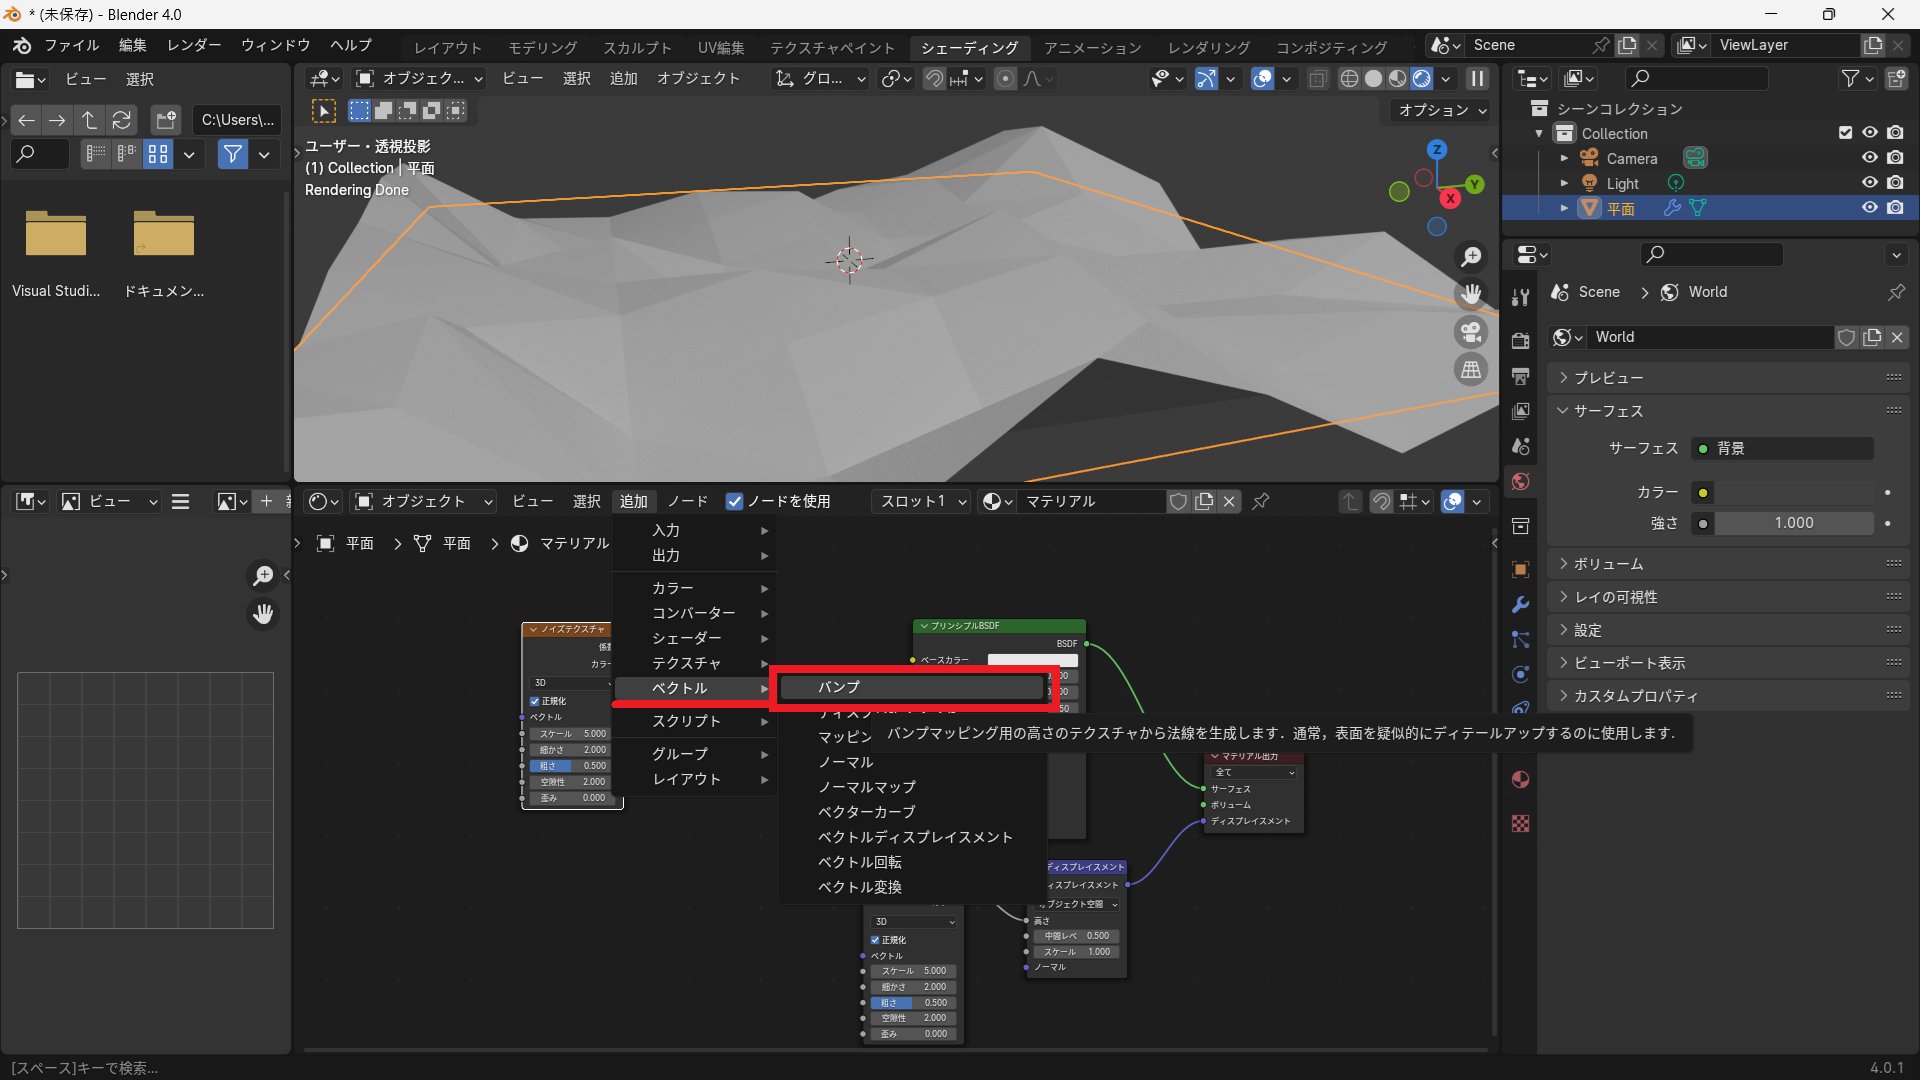This screenshot has width=1920, height=1080.
Task: Expand the Light item in outliner
Action: pyautogui.click(x=1564, y=183)
